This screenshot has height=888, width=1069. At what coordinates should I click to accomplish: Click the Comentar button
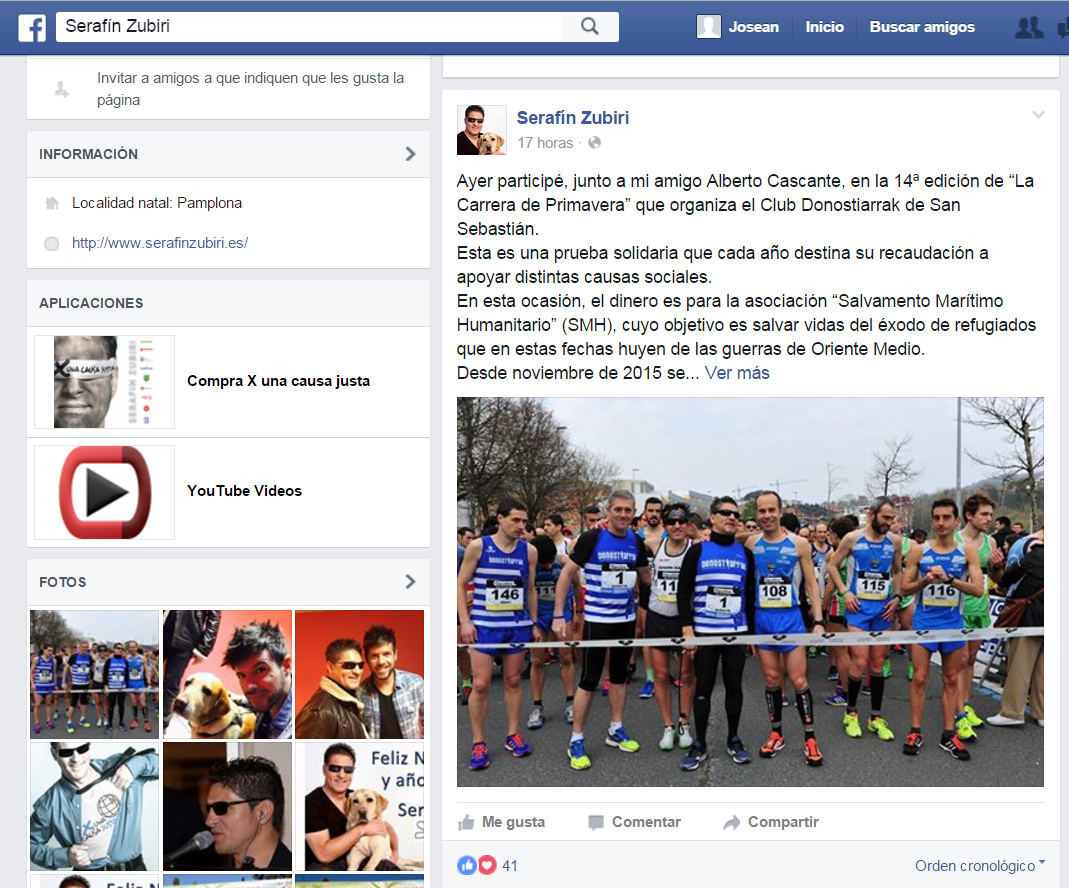coord(635,823)
